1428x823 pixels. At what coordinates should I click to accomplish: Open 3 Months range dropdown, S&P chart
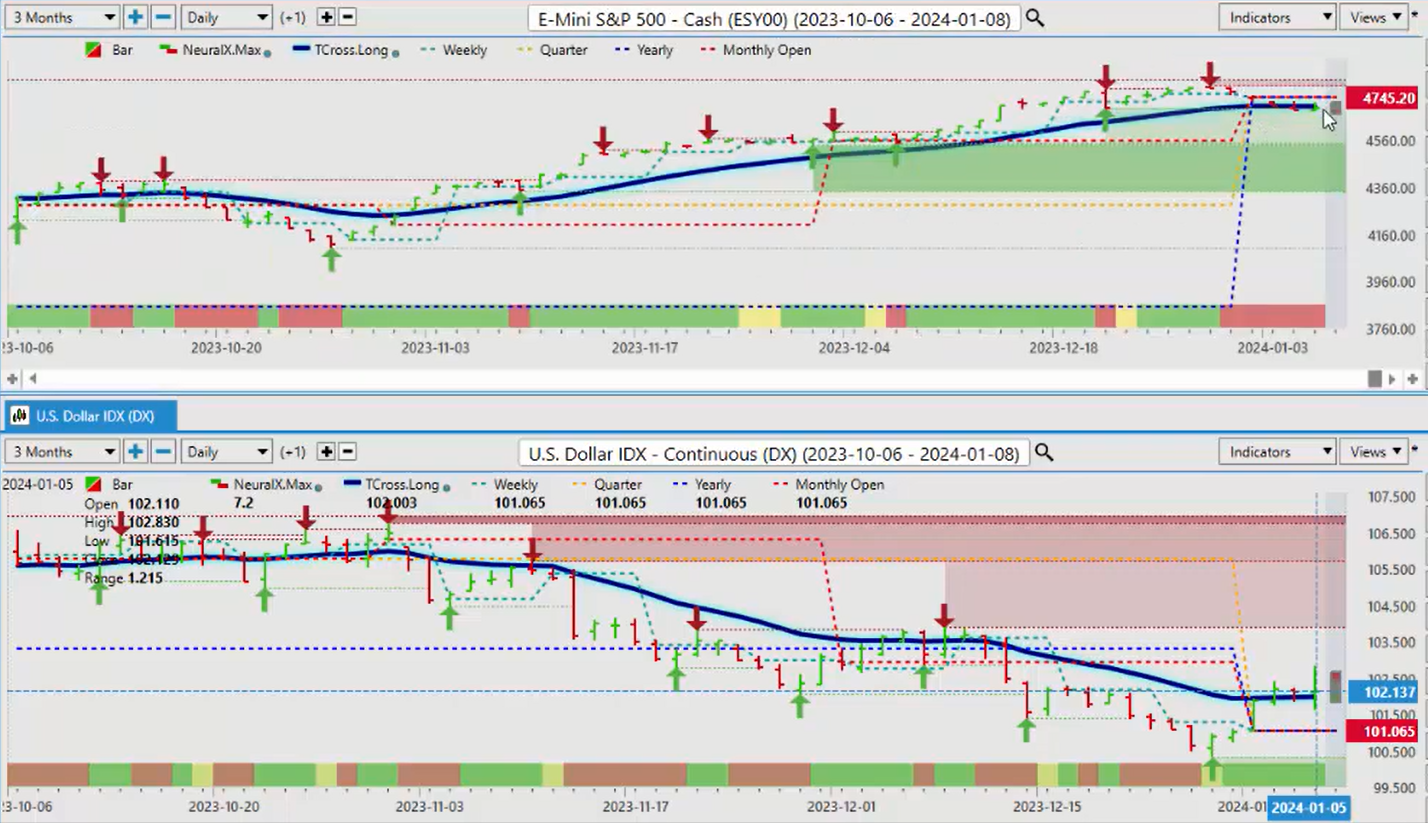click(x=62, y=17)
